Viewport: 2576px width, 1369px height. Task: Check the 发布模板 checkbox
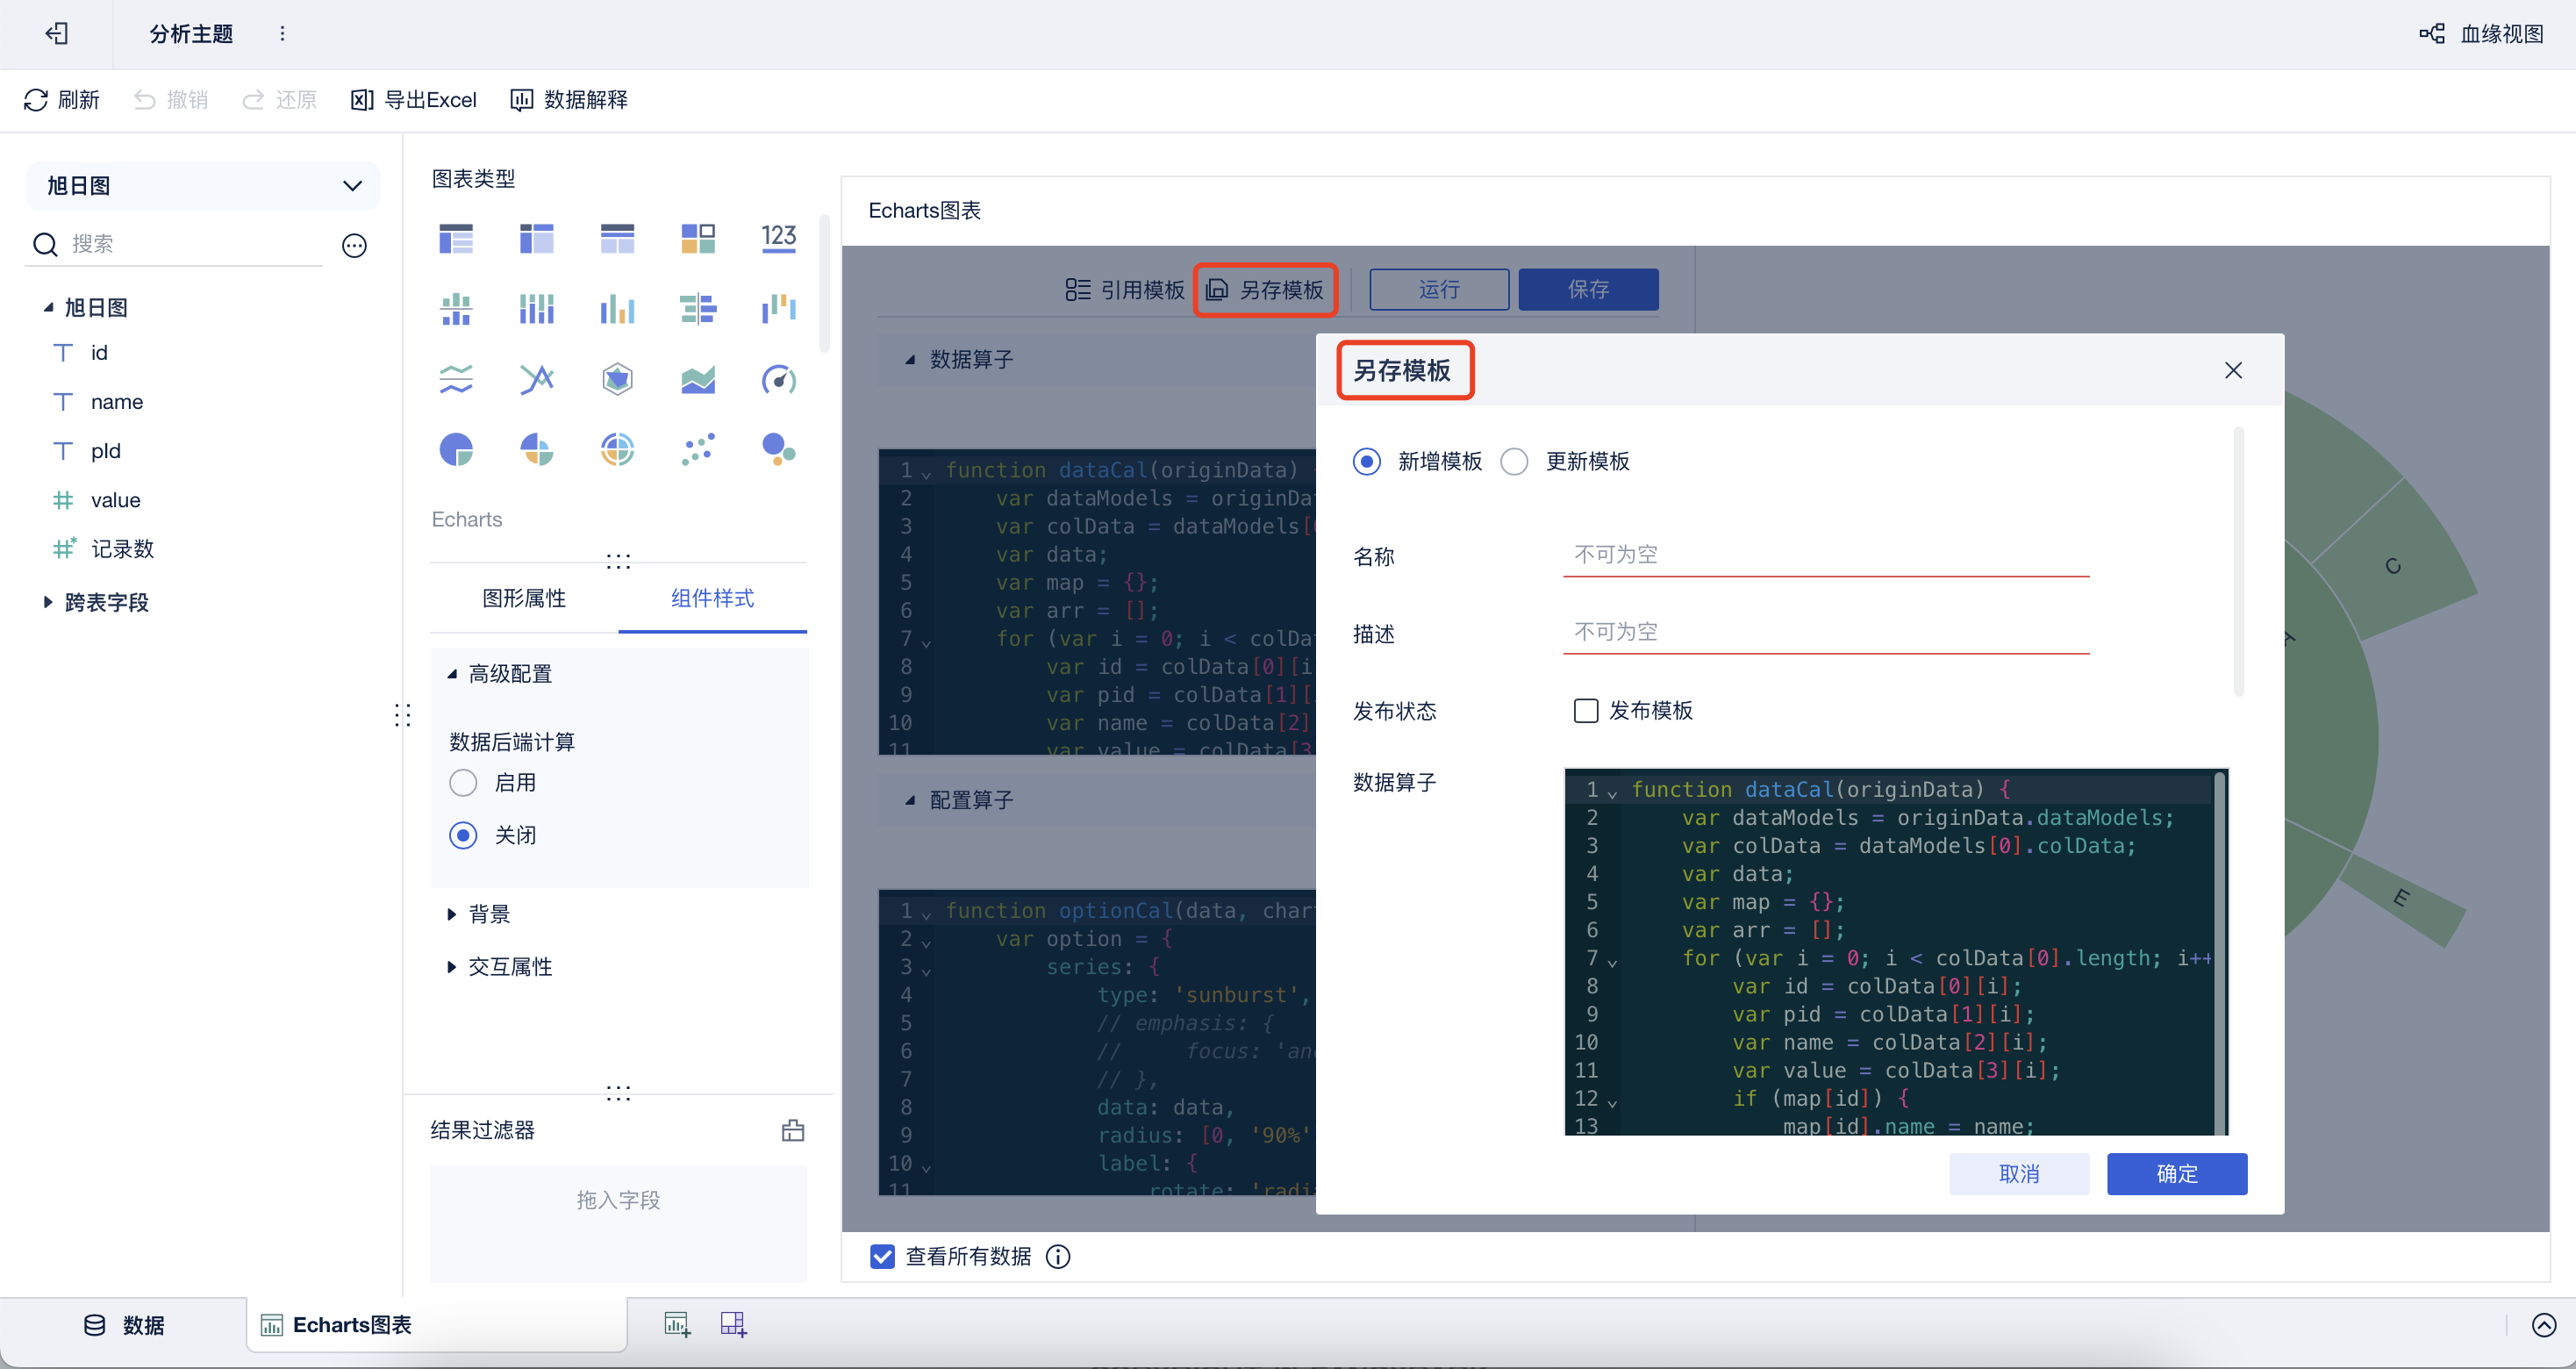(x=1585, y=711)
